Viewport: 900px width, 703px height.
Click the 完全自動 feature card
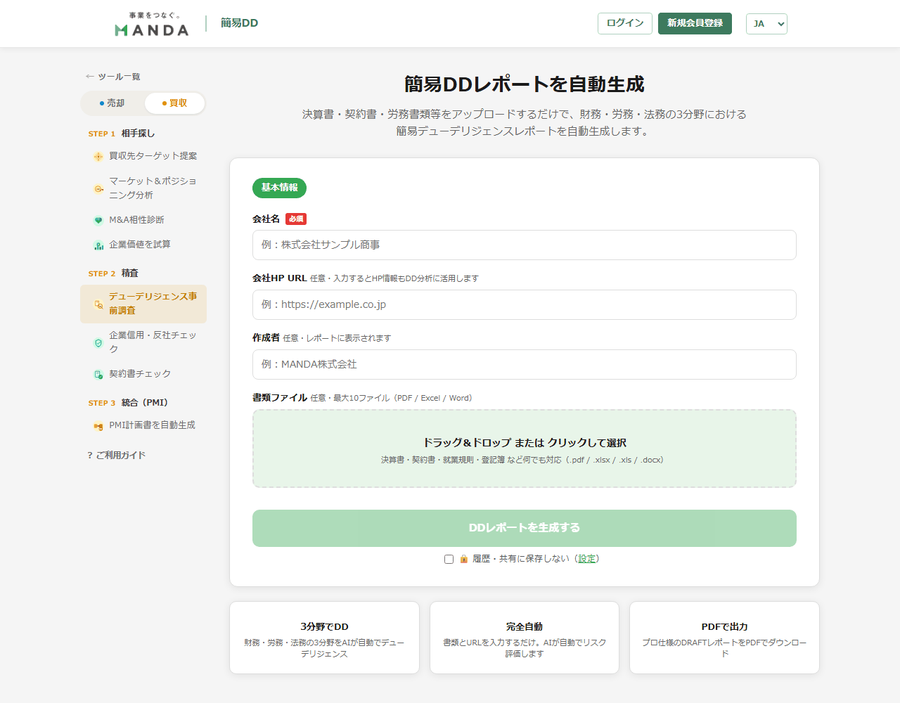(x=524, y=638)
